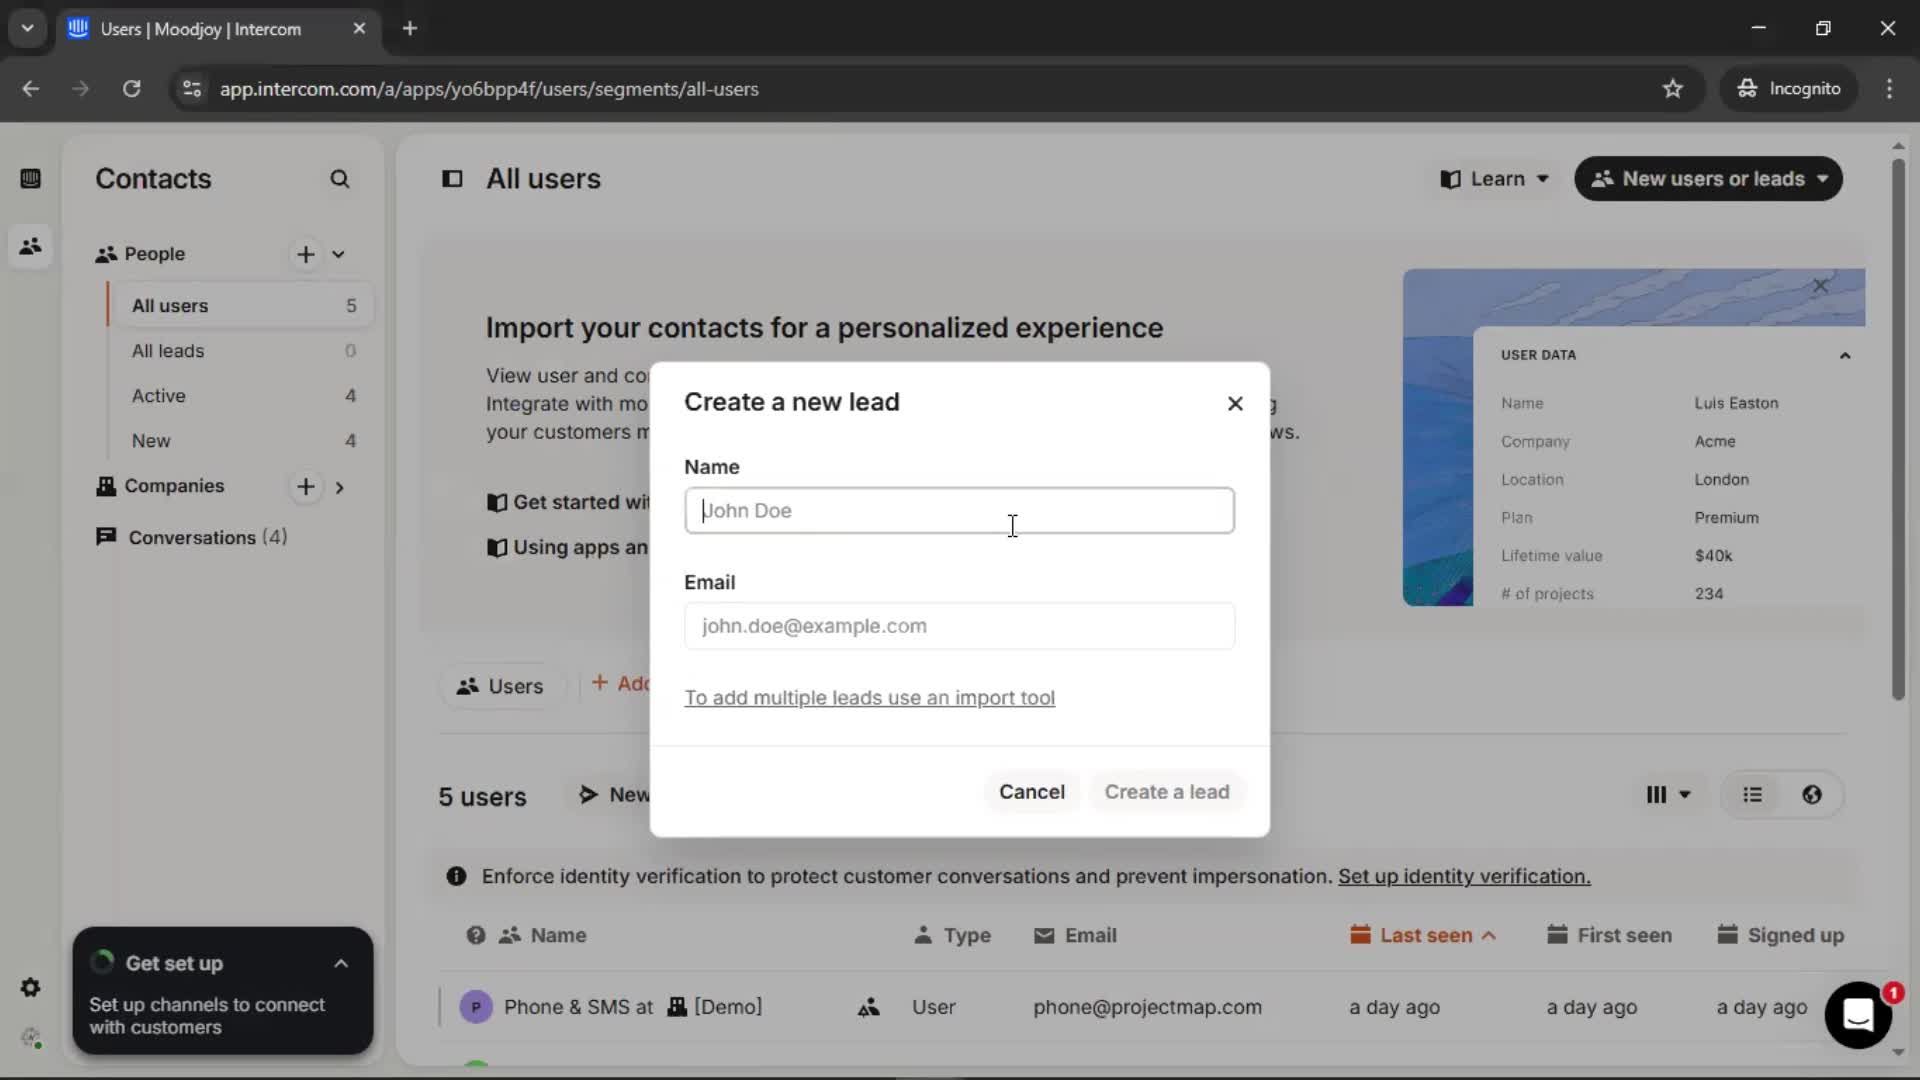
Task: Search contacts with the magnifier icon
Action: coord(340,179)
